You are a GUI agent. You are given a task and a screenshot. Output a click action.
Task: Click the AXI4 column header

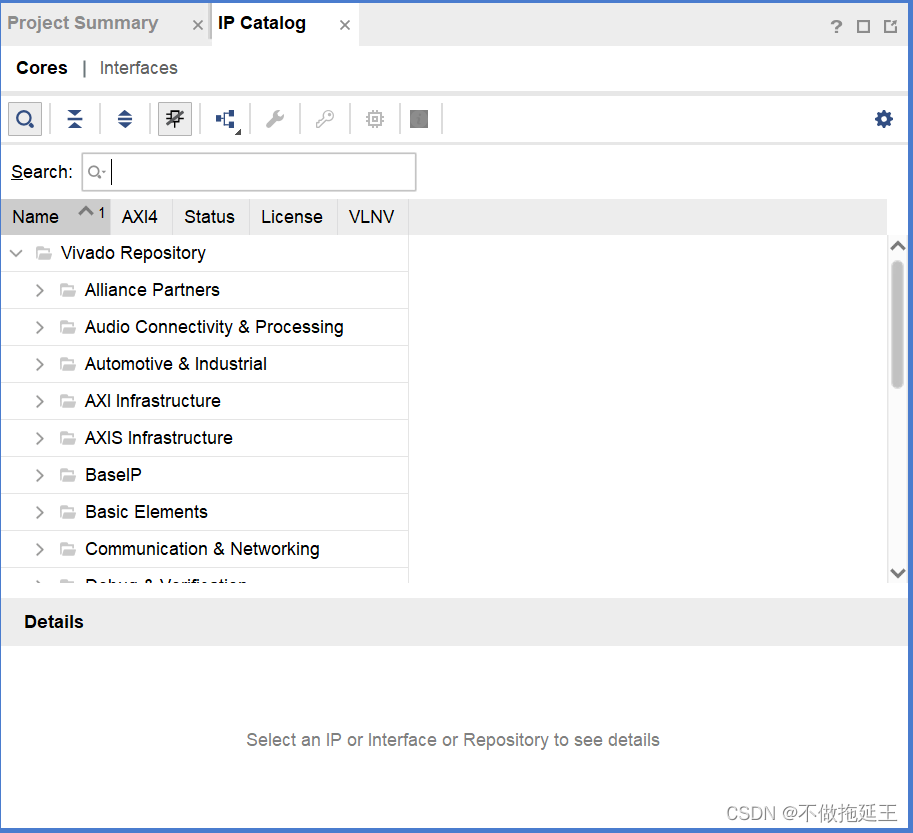(x=140, y=217)
